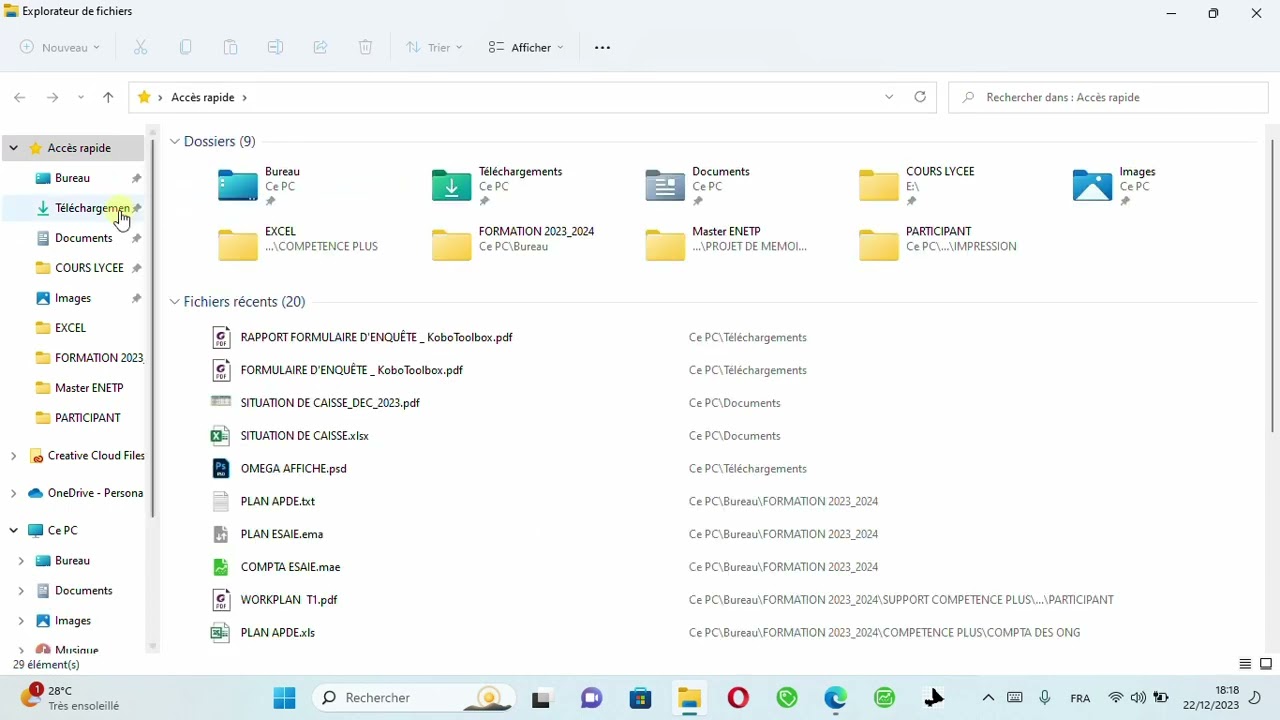
Task: Expand Creative Cloud Files tree node
Action: [x=13, y=456]
